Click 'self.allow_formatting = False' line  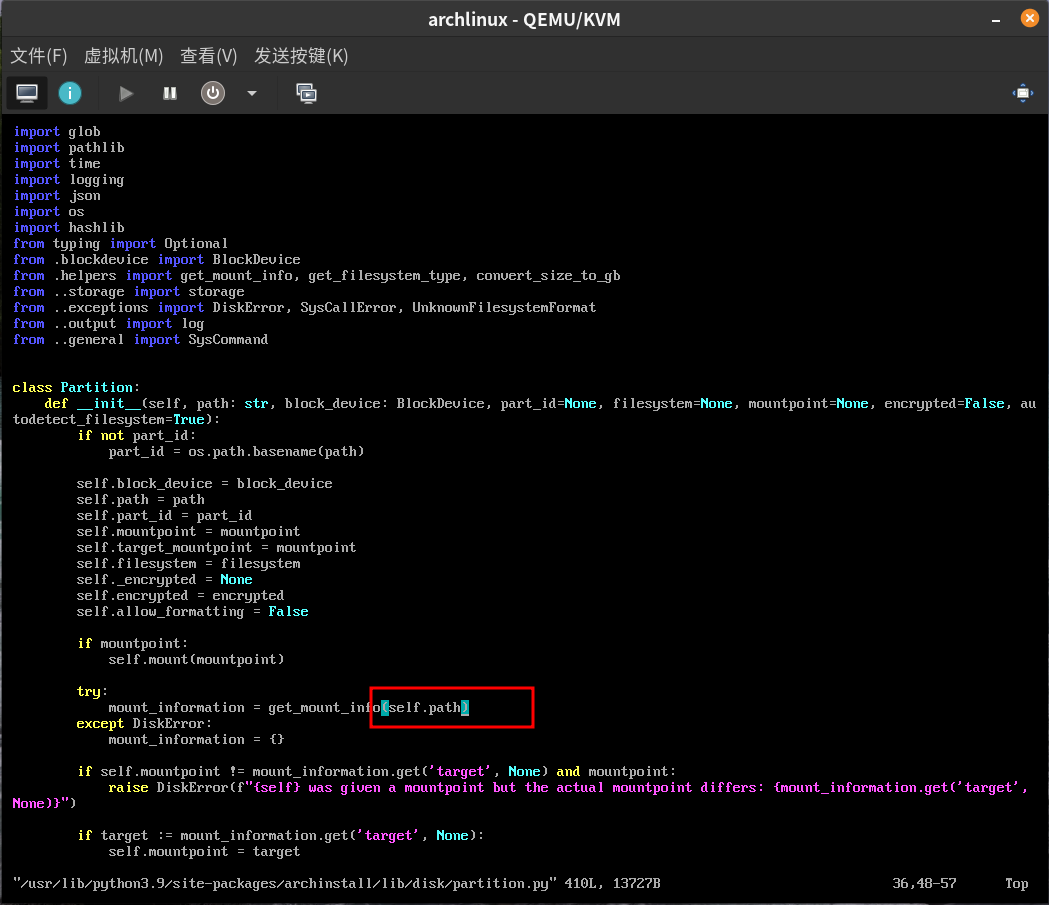tap(192, 612)
